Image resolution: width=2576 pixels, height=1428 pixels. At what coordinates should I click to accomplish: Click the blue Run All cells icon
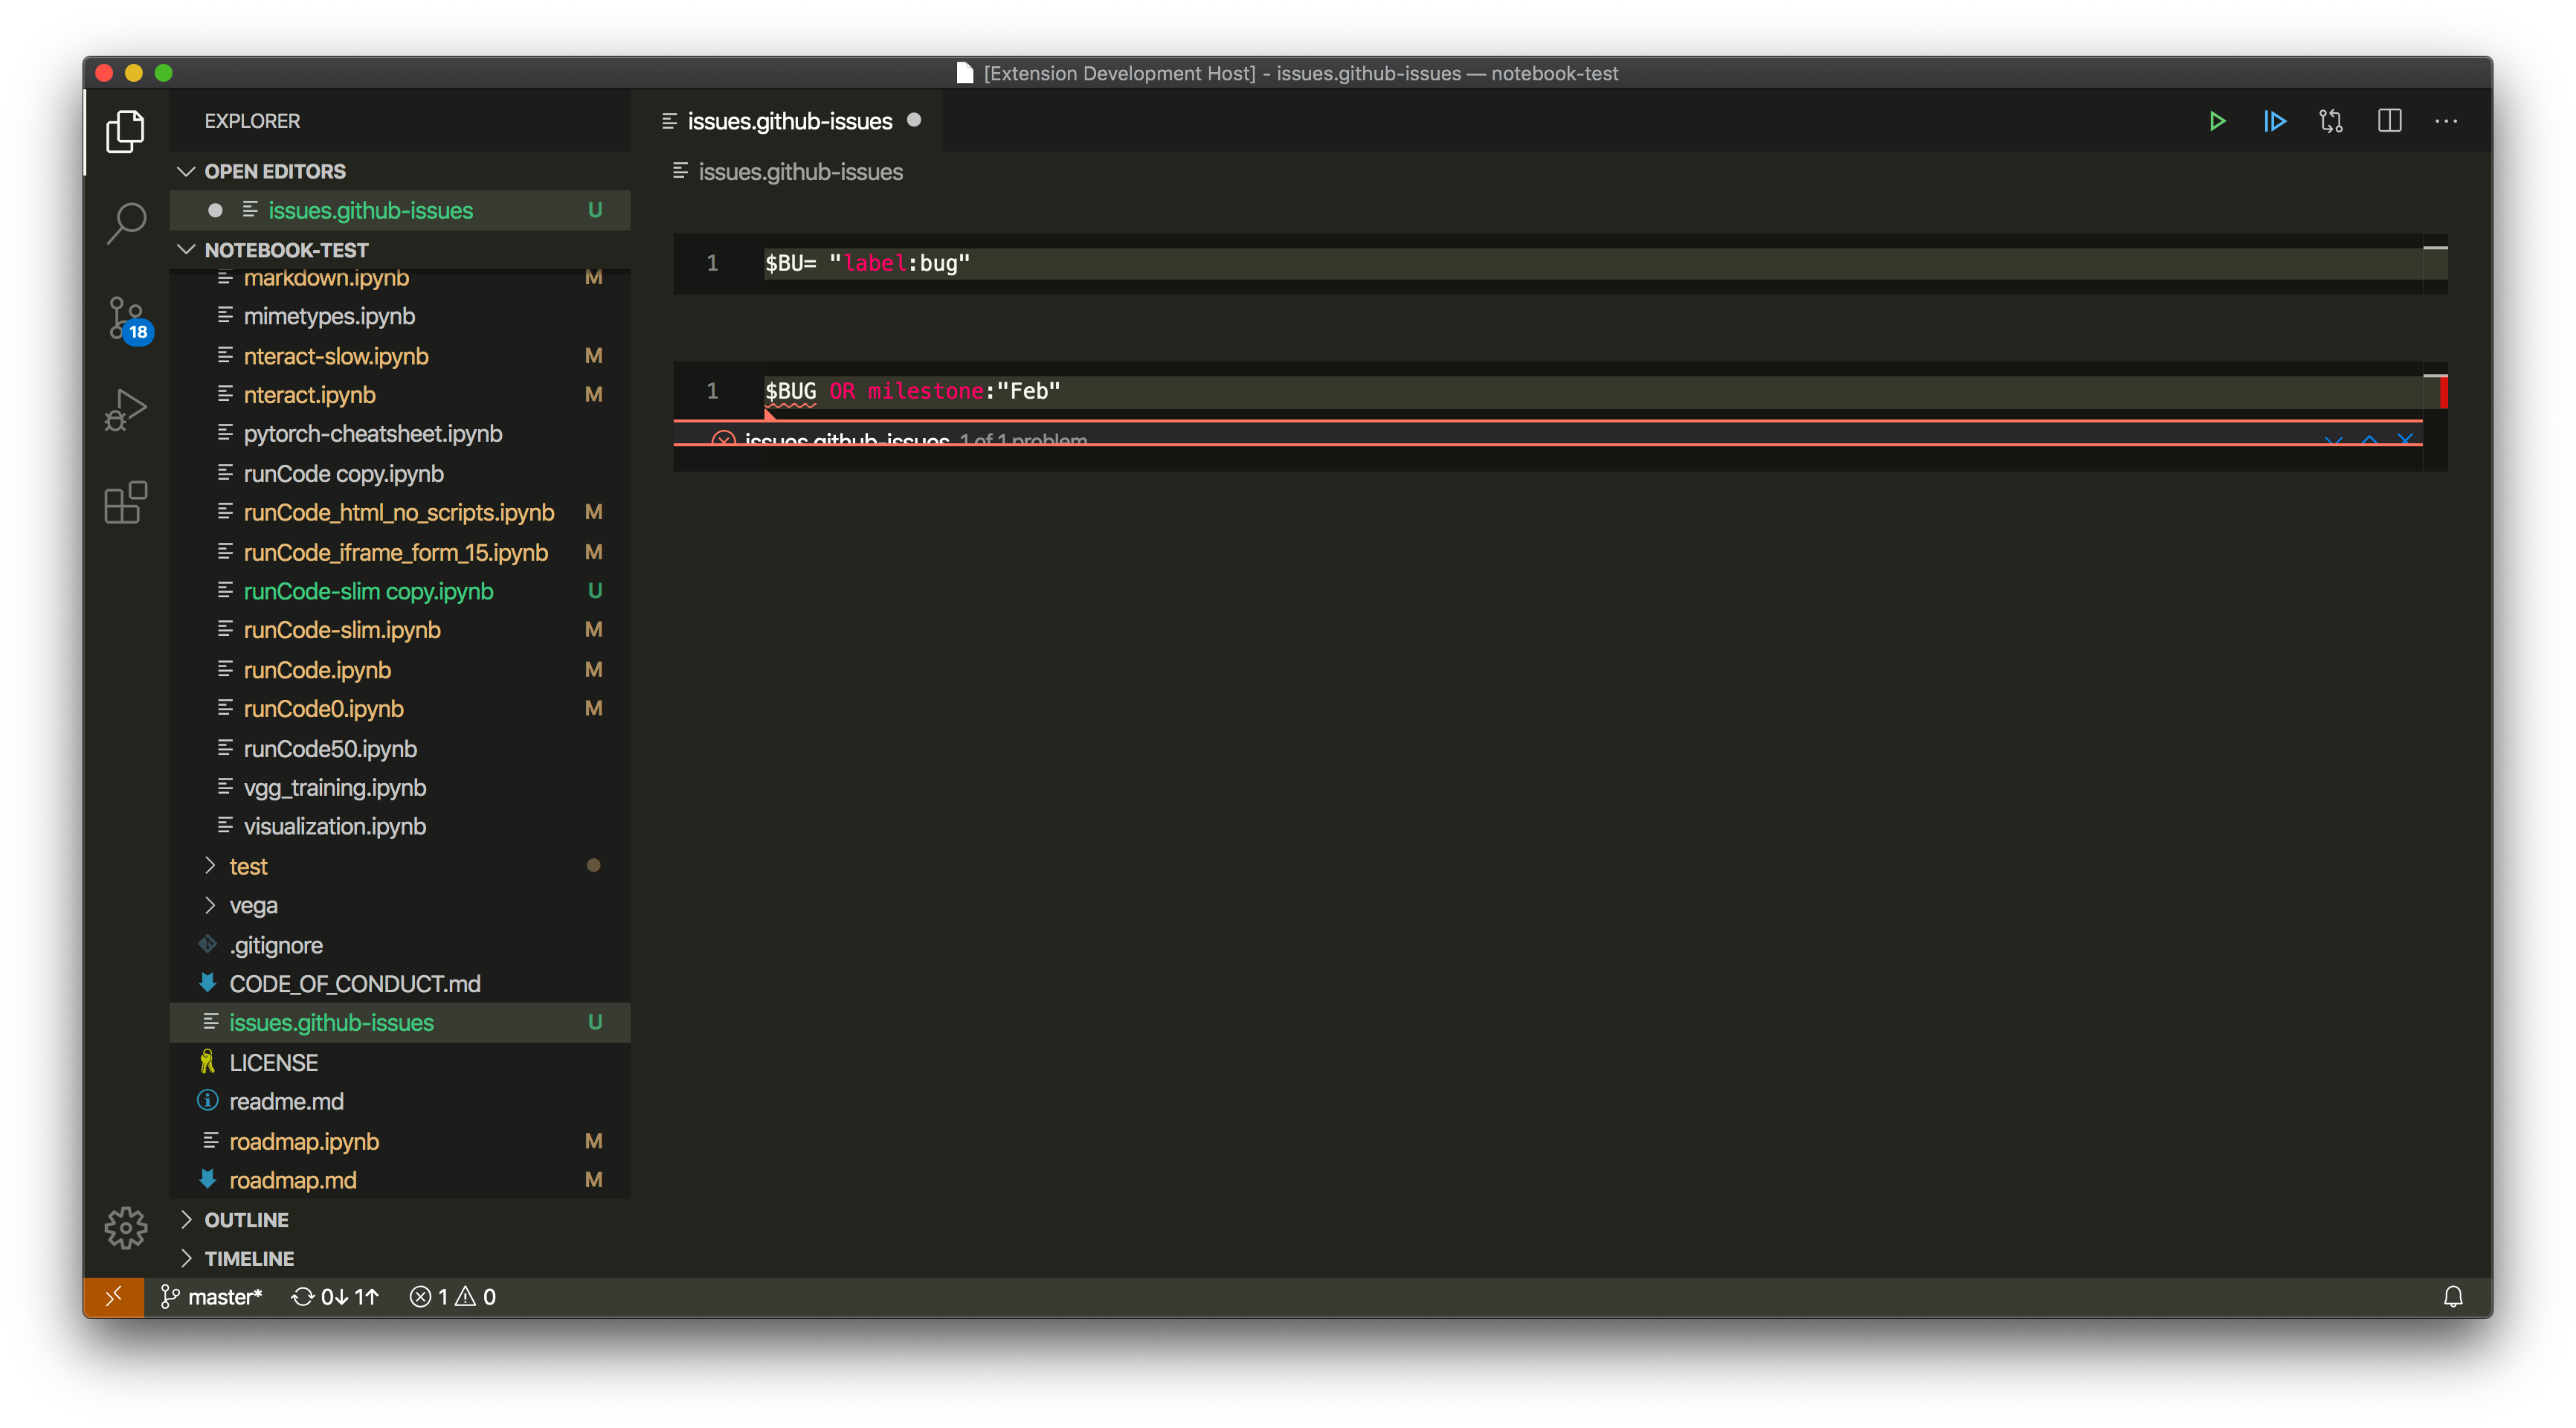(2274, 121)
